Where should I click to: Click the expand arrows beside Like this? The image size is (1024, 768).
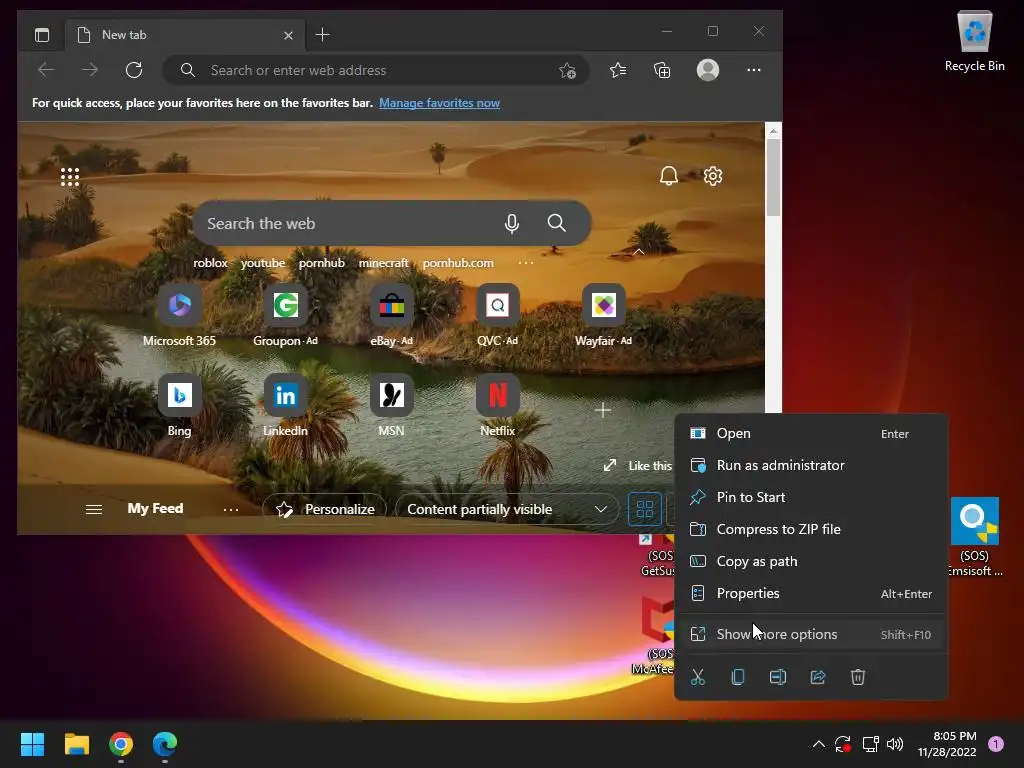pyautogui.click(x=609, y=465)
